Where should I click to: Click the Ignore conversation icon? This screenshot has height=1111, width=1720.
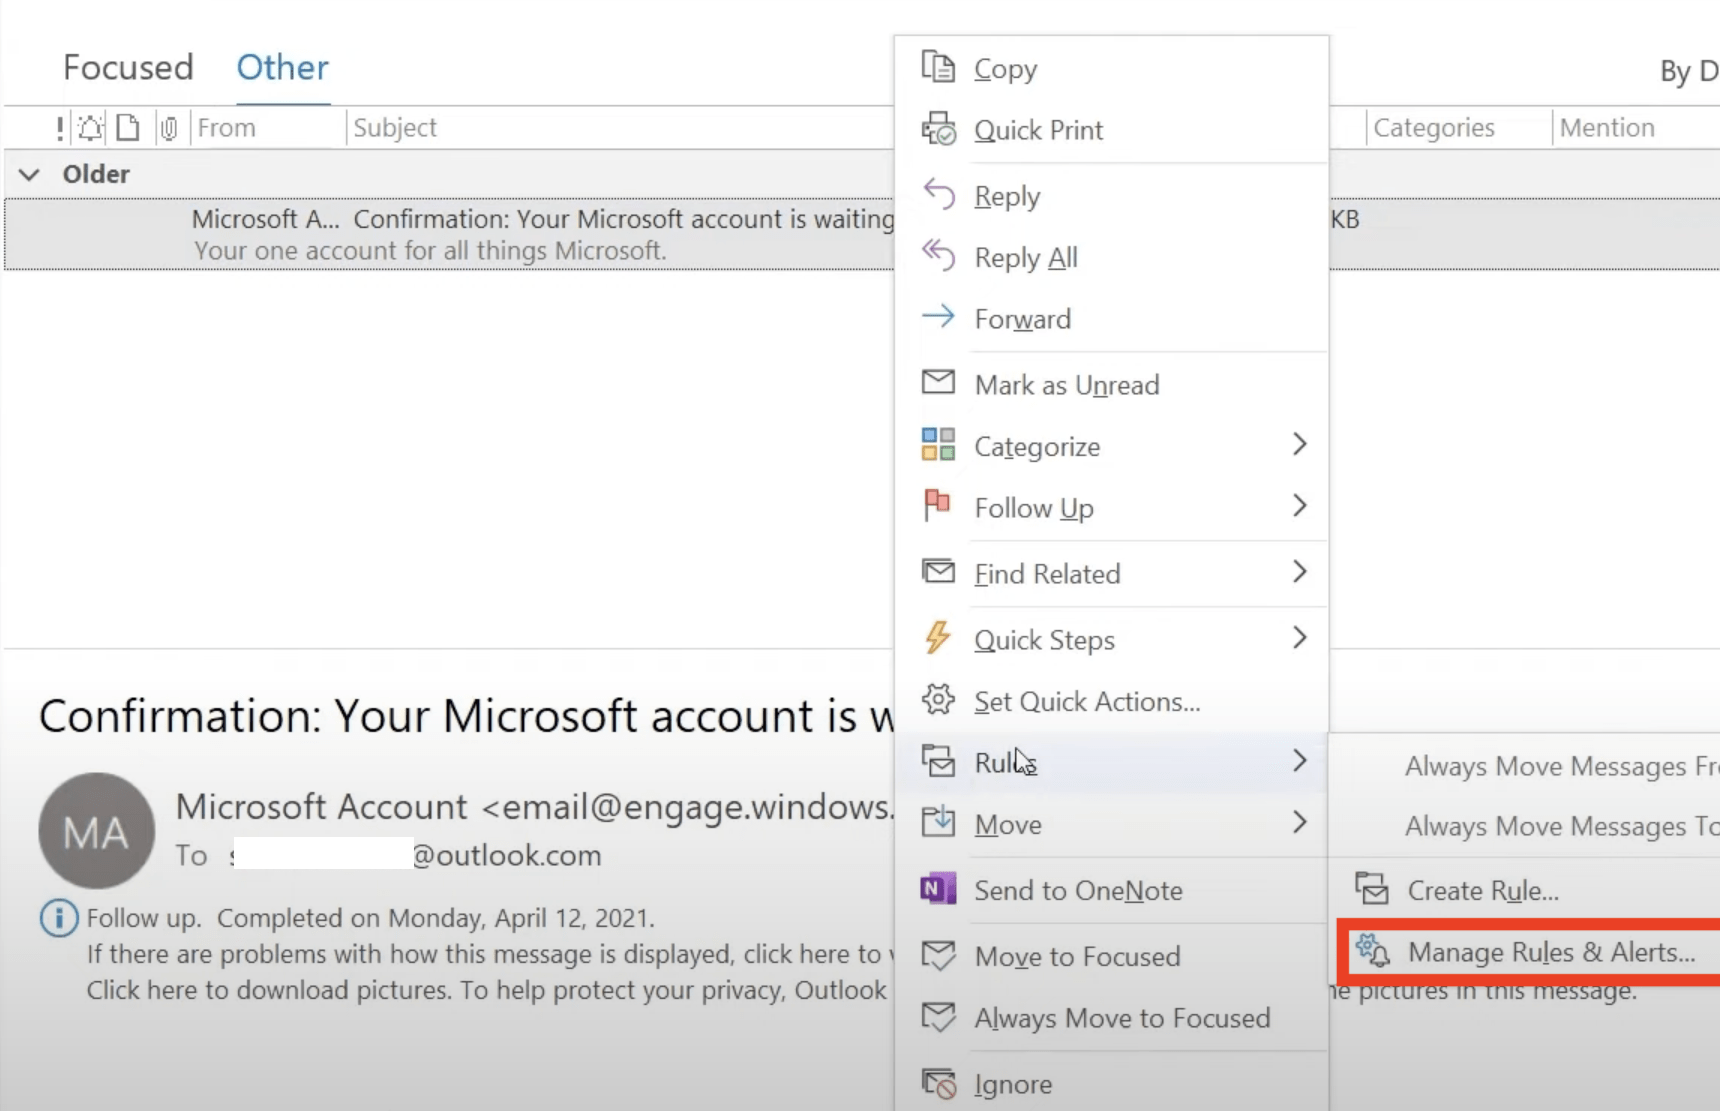(938, 1083)
